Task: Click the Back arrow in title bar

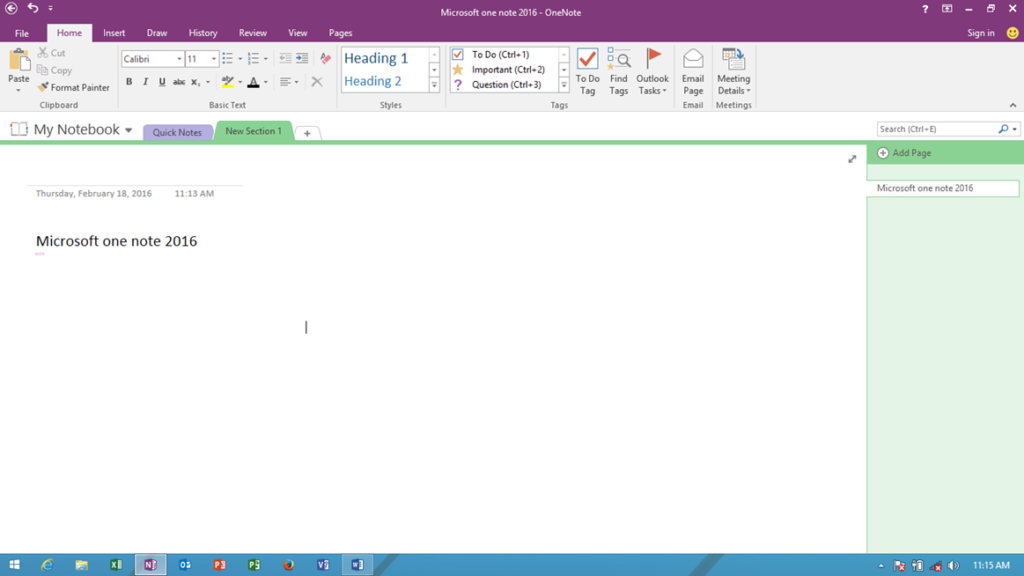Action: (x=11, y=8)
